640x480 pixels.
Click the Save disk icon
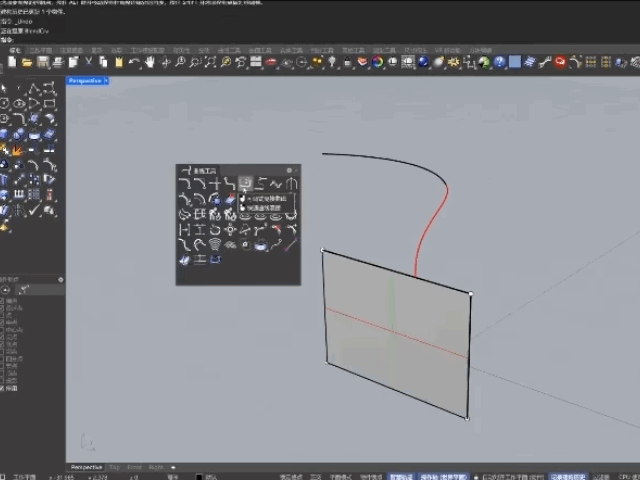click(43, 62)
